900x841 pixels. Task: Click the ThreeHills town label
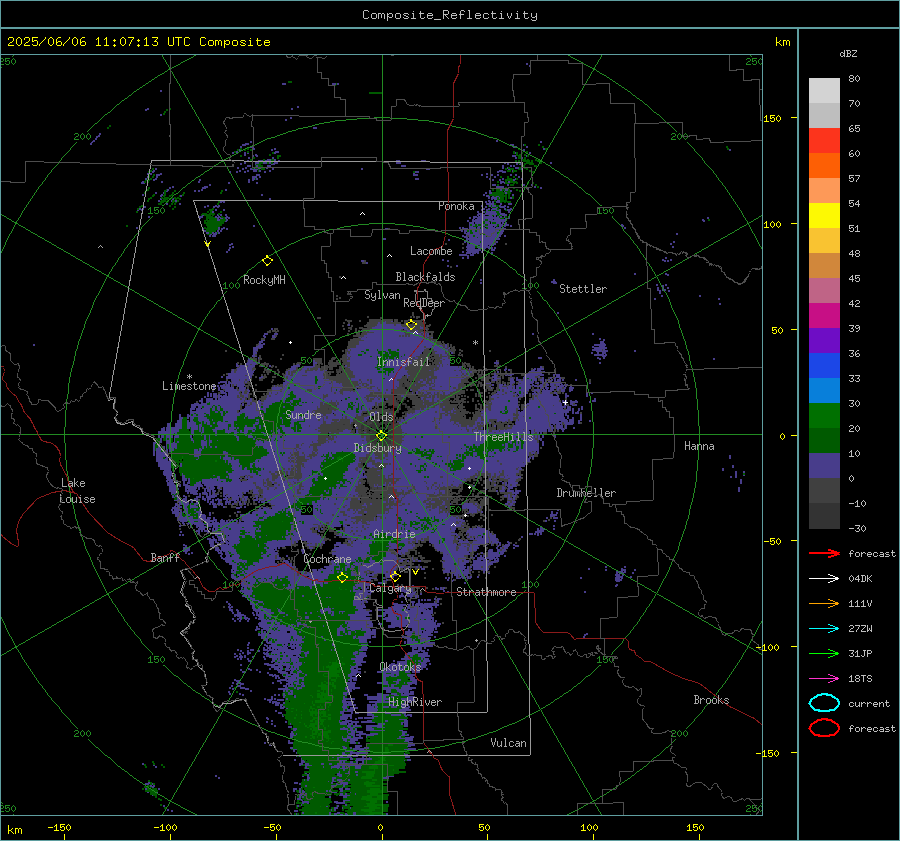(503, 437)
